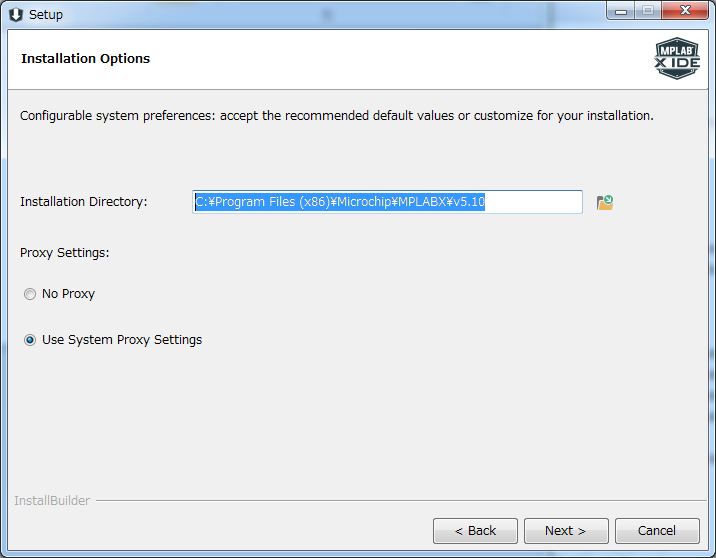Click inside the Installation Directory path field
This screenshot has height=558, width=716.
[x=387, y=202]
